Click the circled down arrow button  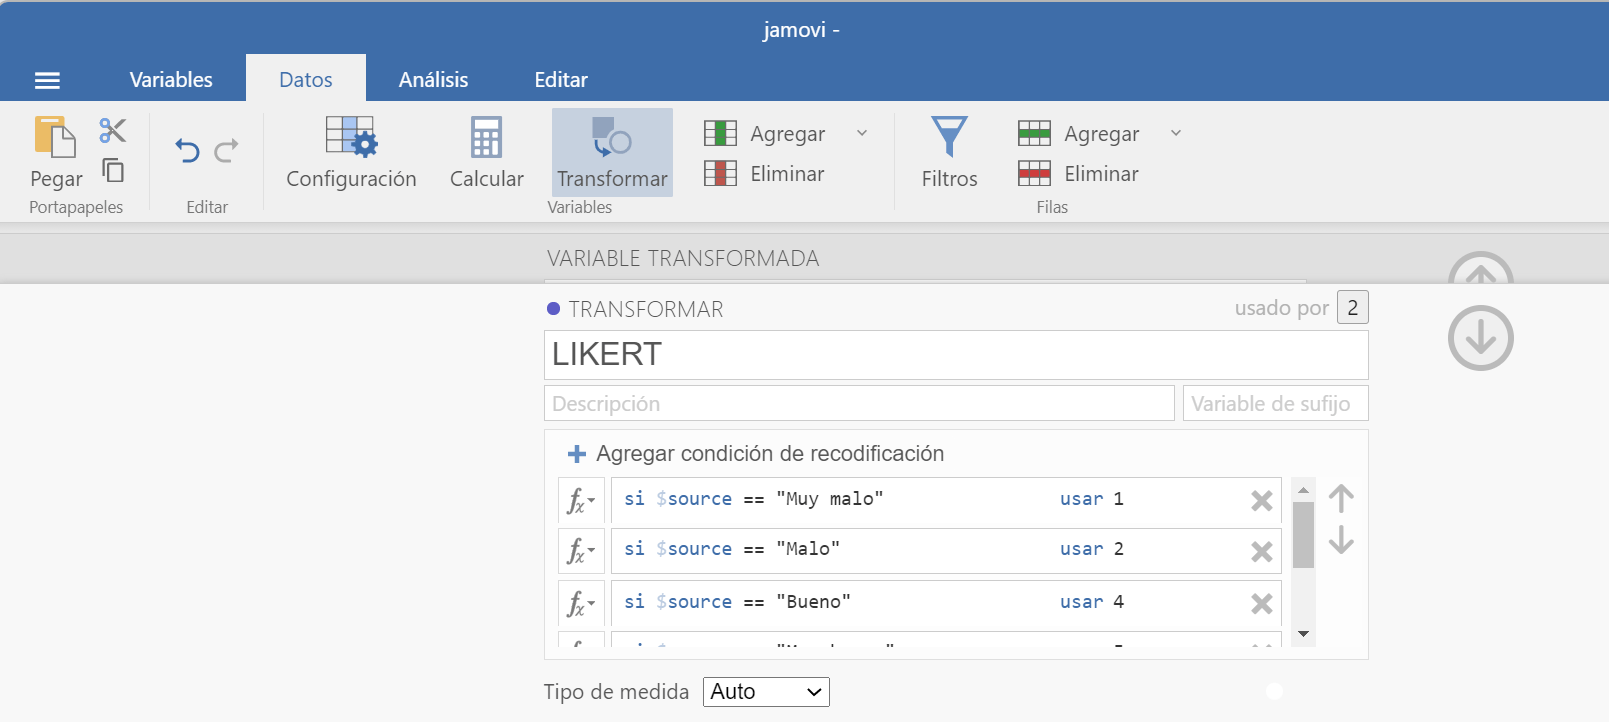[x=1480, y=338]
